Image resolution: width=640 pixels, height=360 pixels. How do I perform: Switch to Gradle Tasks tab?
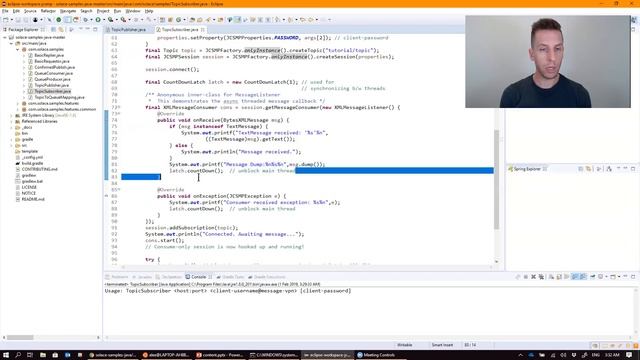pos(230,277)
